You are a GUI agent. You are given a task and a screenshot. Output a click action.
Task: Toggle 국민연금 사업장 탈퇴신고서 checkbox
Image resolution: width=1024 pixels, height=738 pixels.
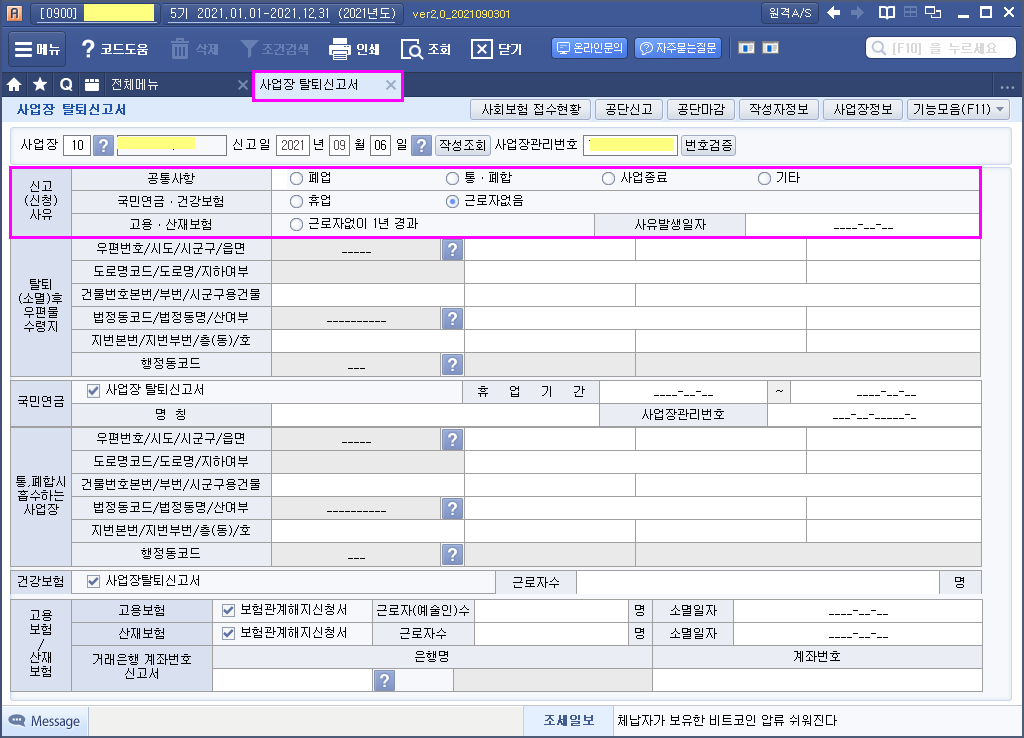(94, 391)
